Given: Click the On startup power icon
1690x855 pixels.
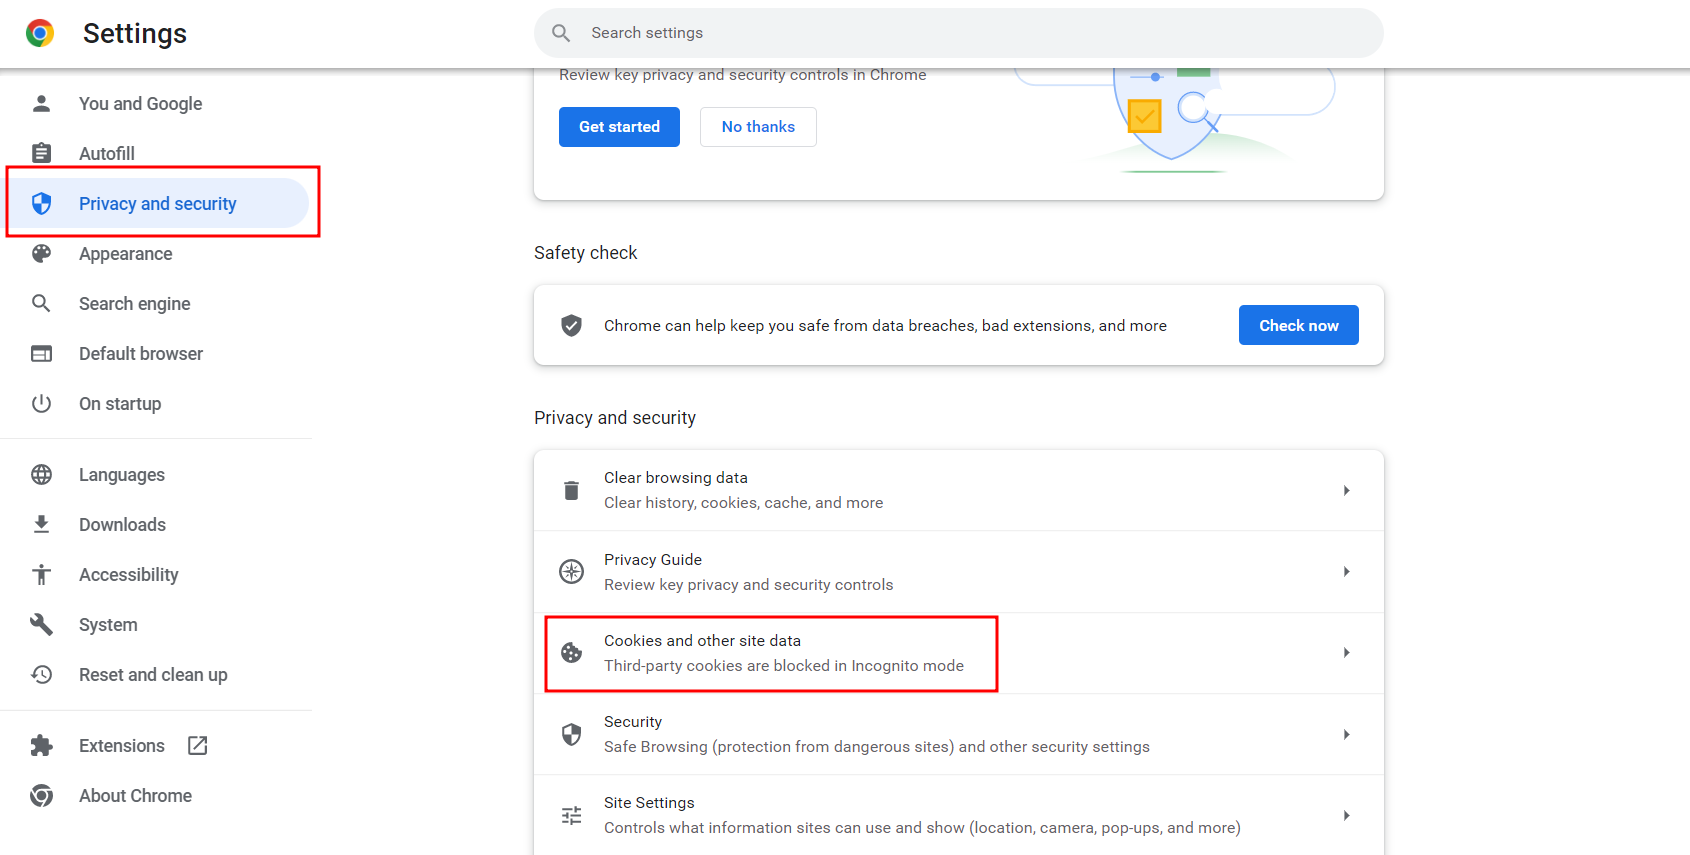Looking at the screenshot, I should (41, 403).
